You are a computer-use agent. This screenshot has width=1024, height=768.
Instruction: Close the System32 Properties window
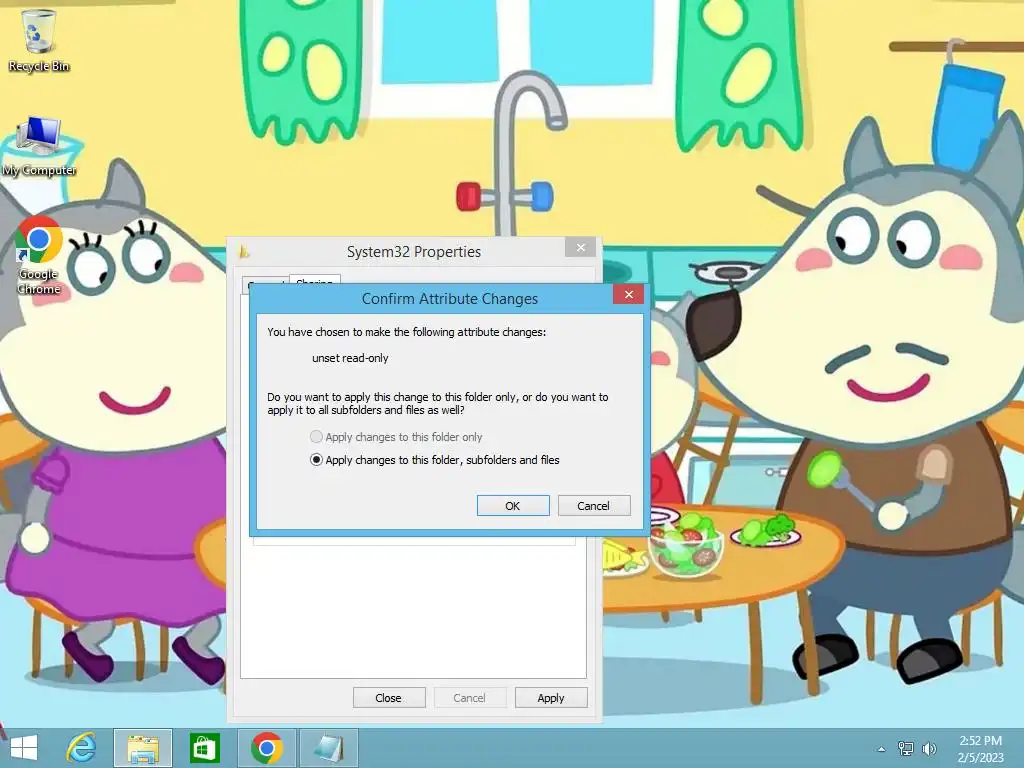pos(581,248)
